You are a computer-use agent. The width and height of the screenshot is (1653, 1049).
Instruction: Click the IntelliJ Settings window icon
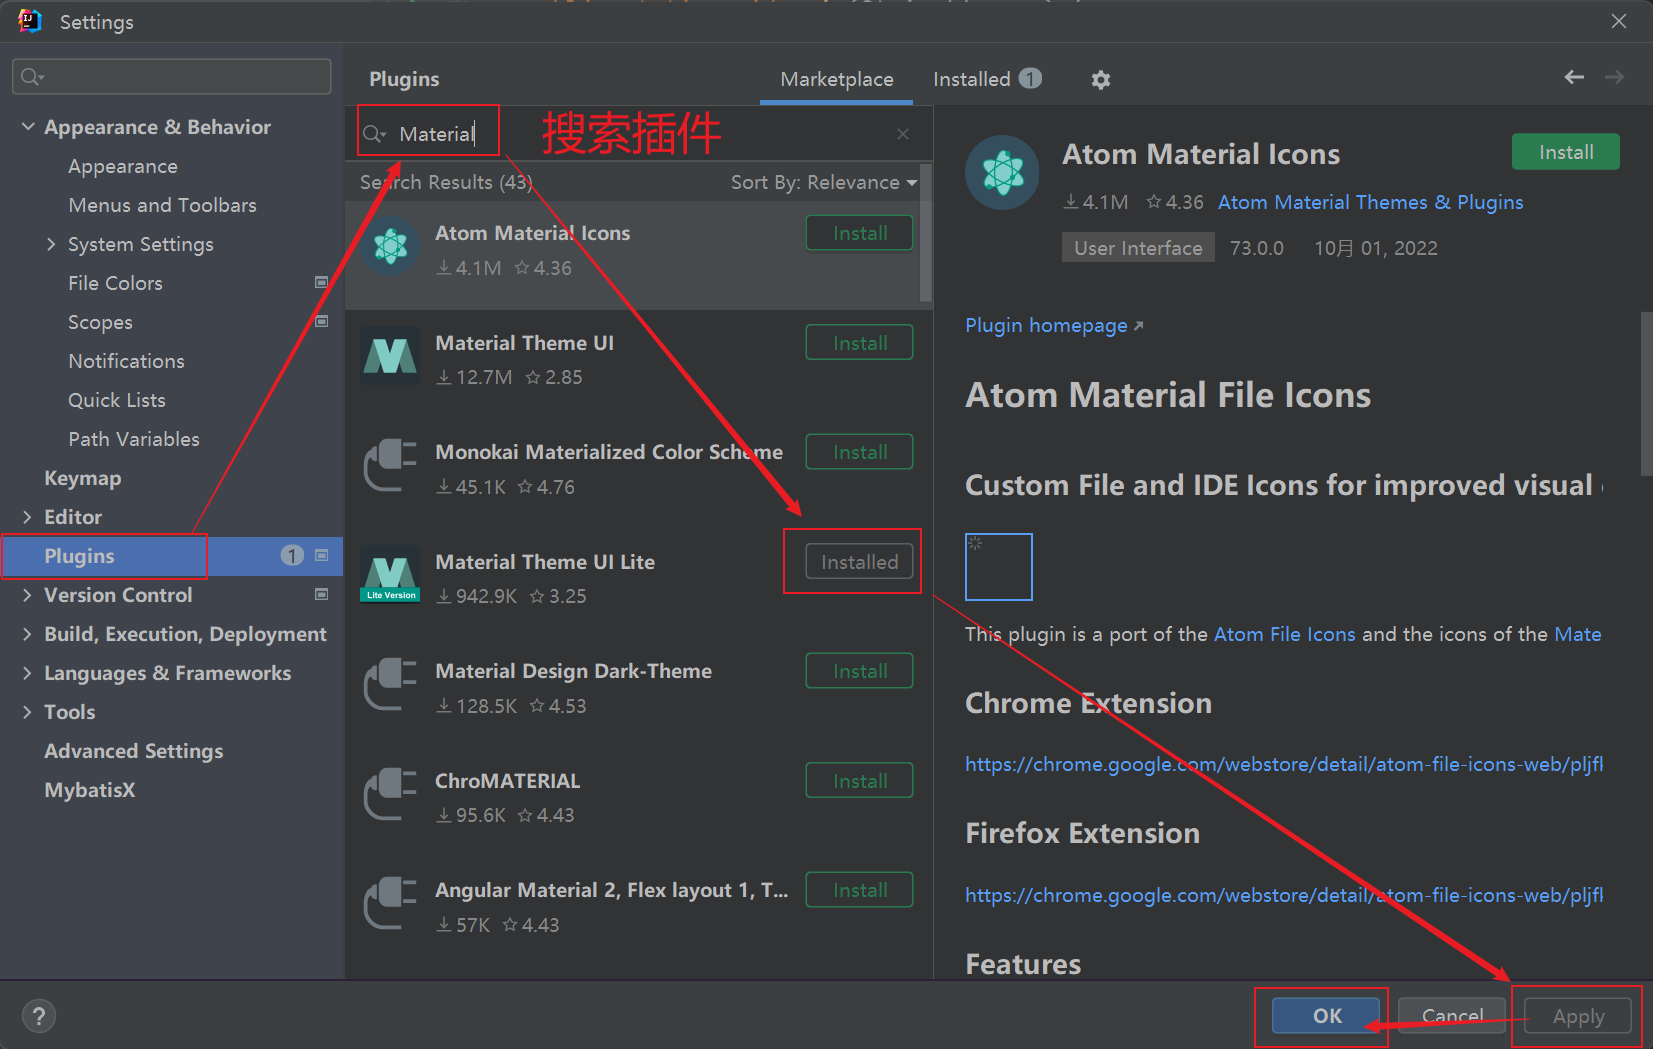click(30, 21)
